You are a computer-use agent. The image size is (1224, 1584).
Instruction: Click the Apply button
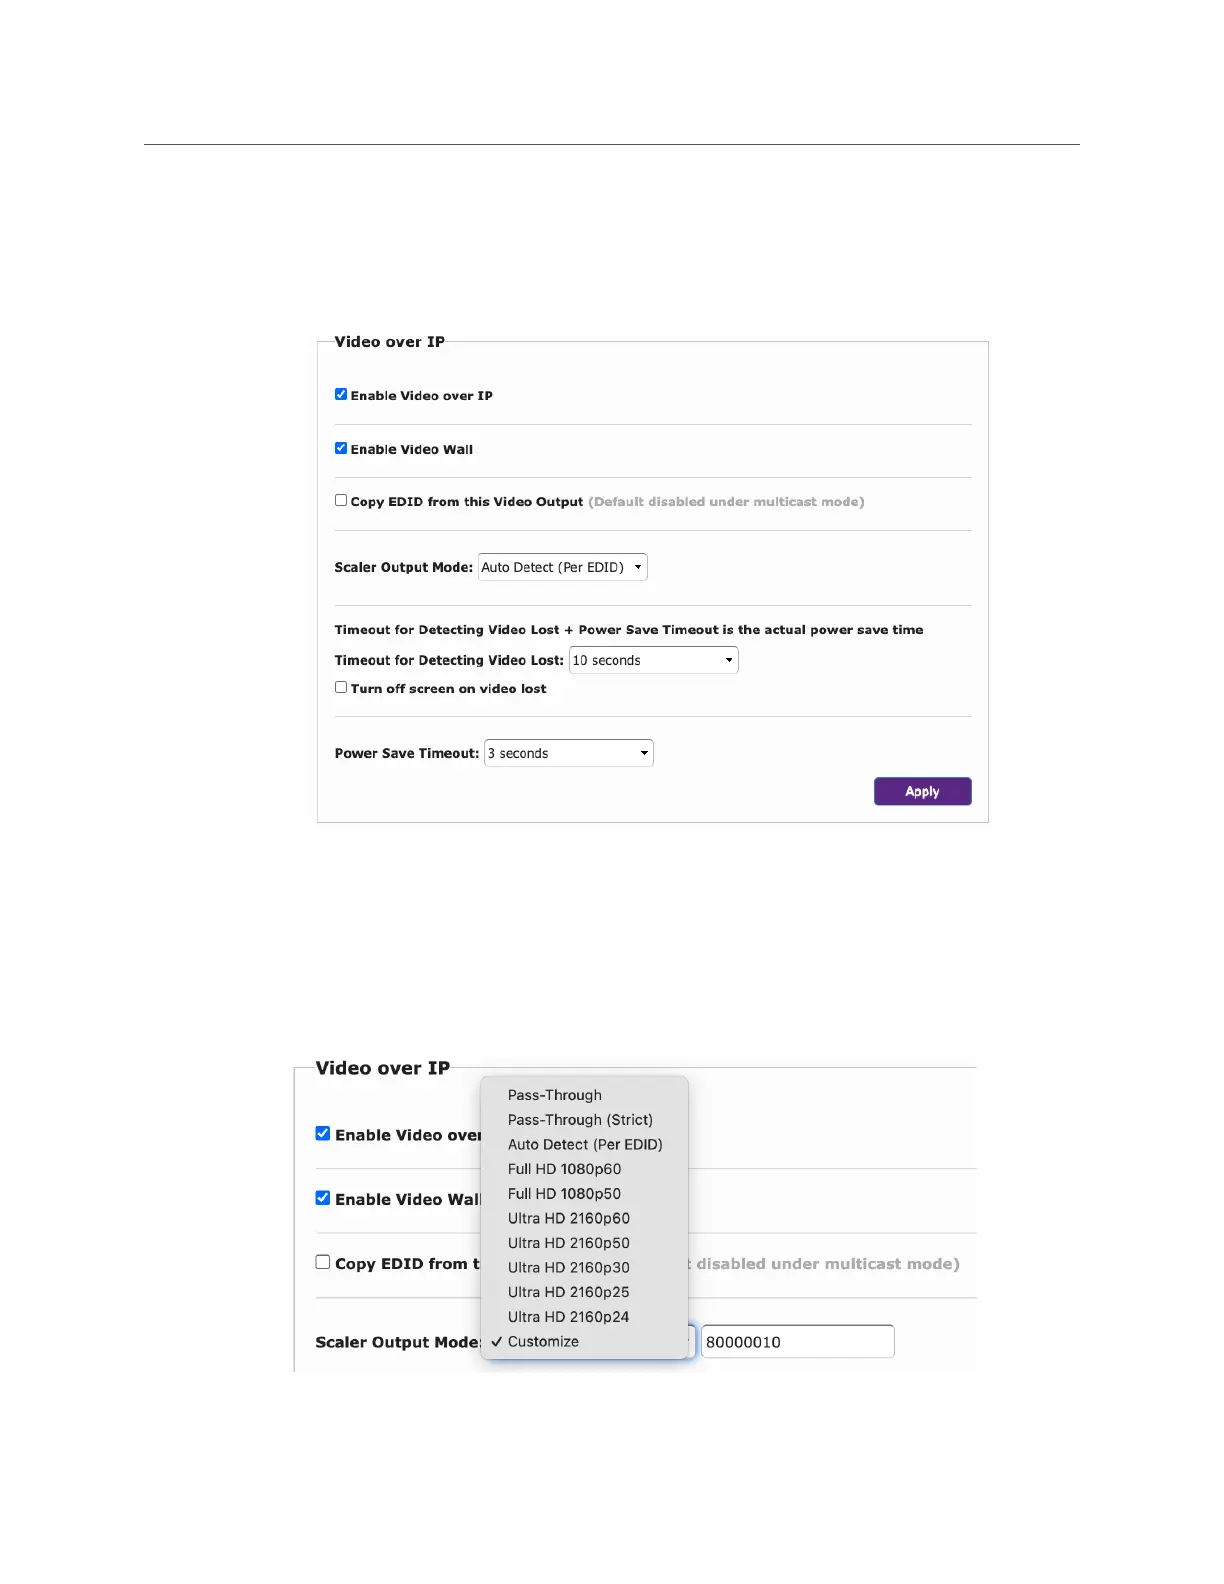click(922, 791)
